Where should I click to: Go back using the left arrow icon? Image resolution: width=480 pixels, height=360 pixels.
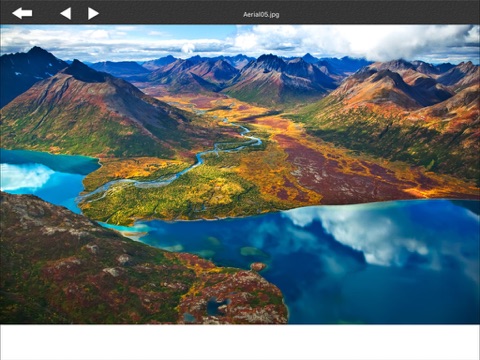coord(22,13)
